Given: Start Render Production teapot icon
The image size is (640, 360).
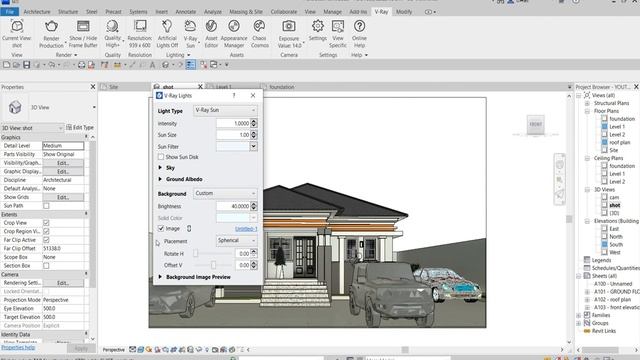Looking at the screenshot, I should pos(51,27).
